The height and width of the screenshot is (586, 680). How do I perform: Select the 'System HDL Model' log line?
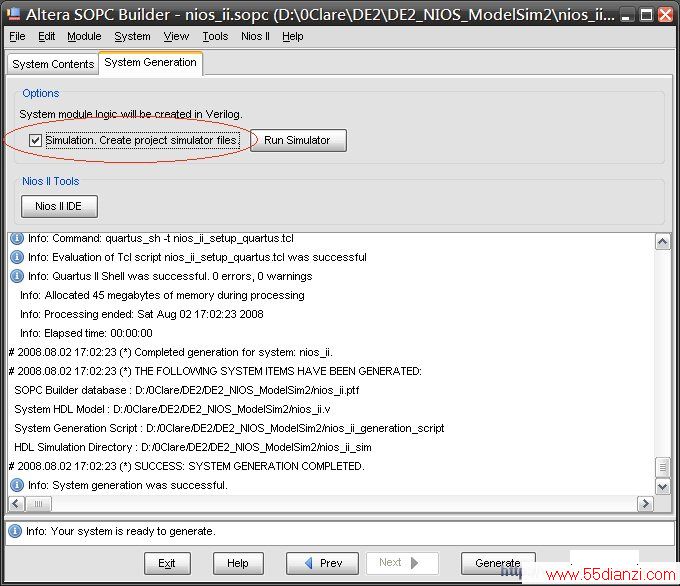coord(172,409)
